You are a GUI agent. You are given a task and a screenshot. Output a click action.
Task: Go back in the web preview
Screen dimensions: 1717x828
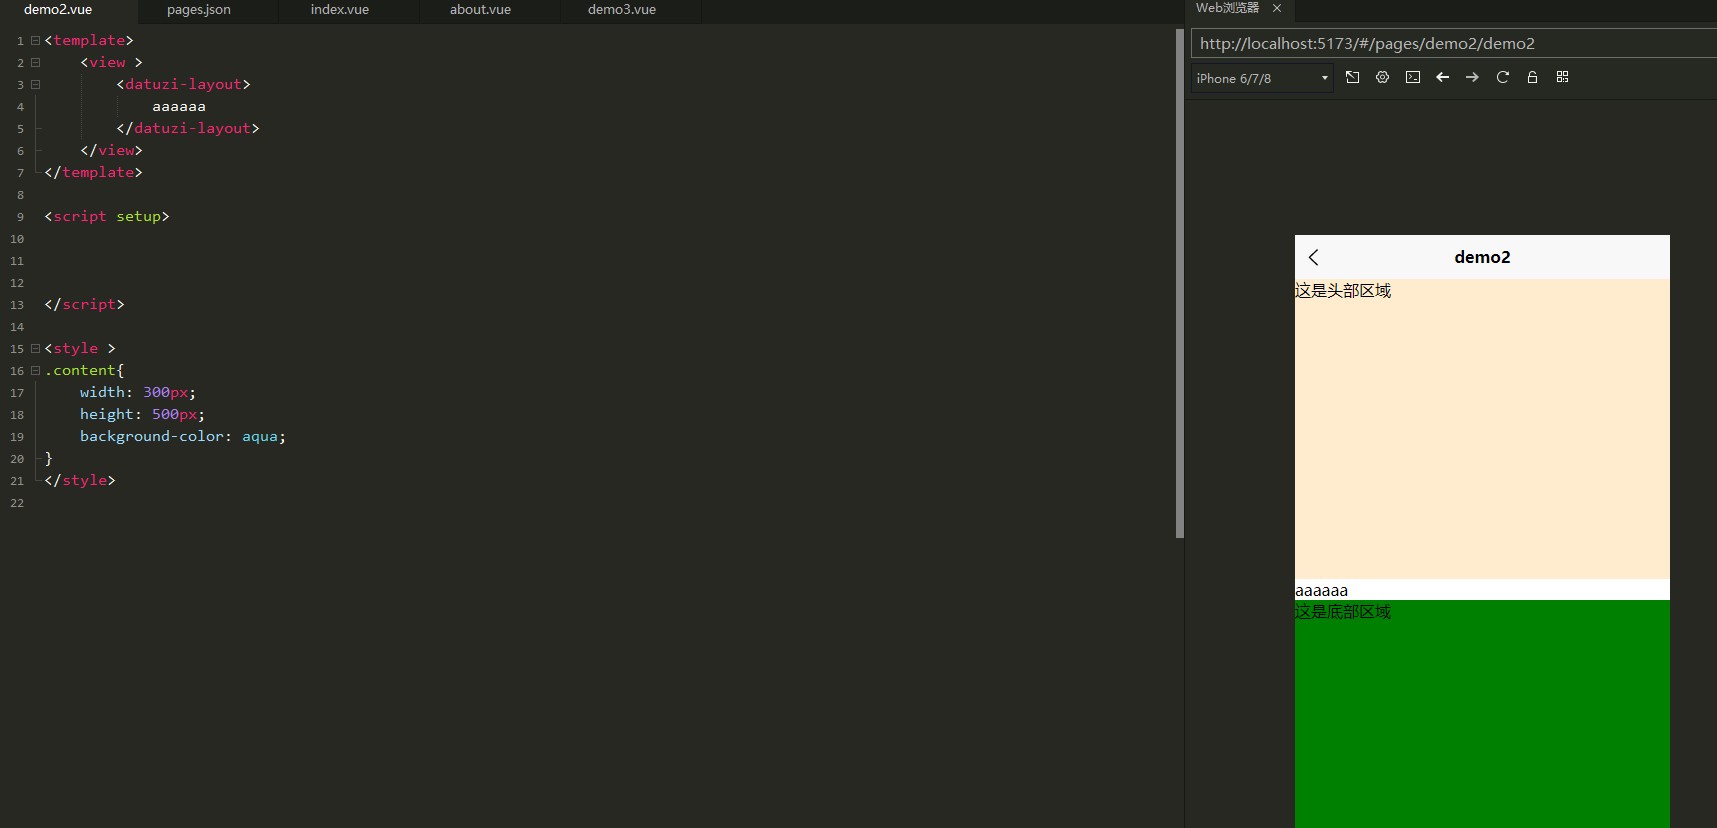[x=1442, y=78]
